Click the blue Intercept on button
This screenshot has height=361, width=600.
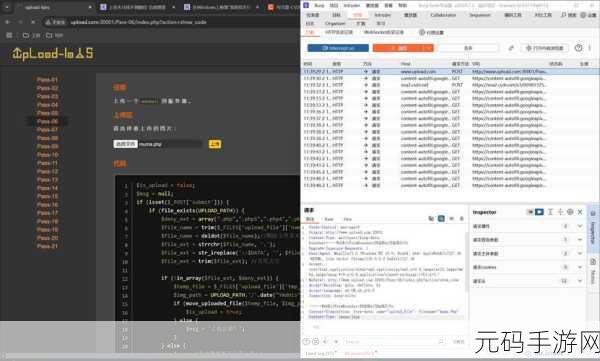coord(338,48)
